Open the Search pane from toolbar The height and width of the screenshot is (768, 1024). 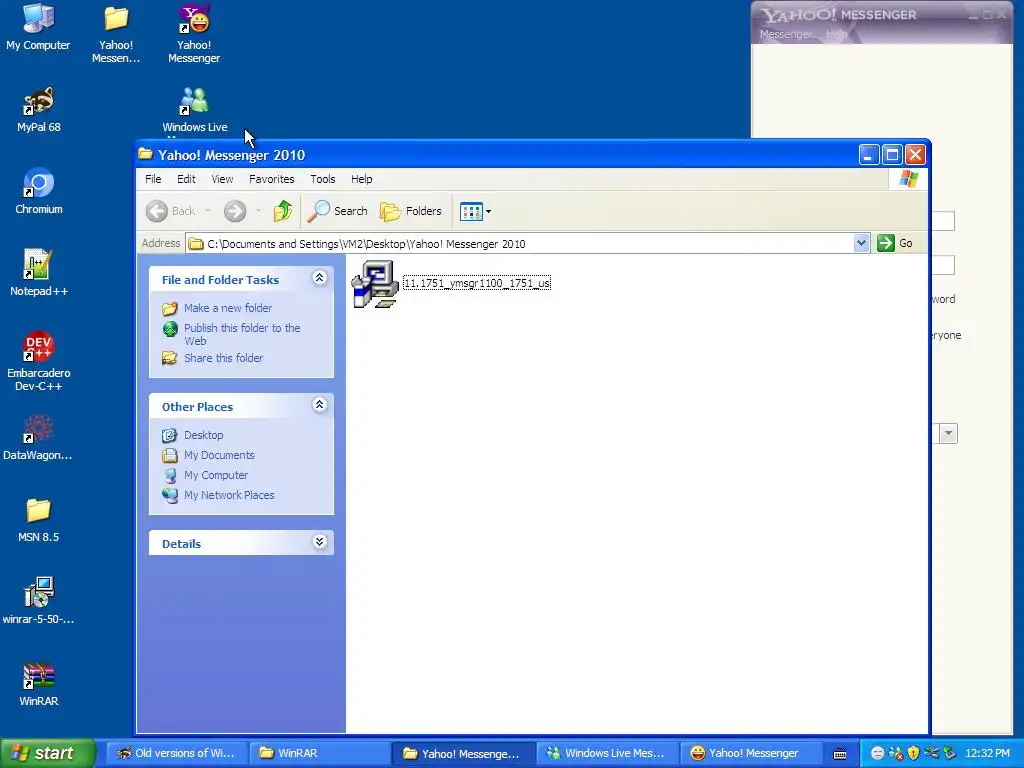coord(338,211)
